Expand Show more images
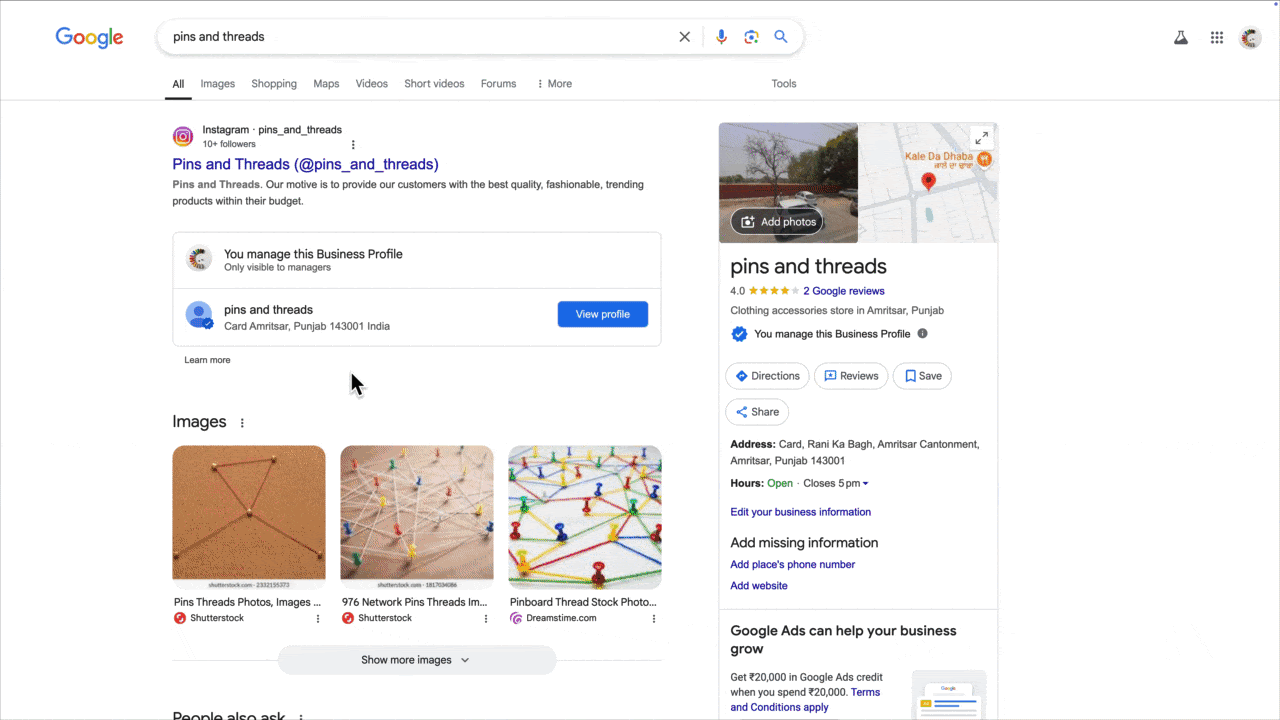1280x720 pixels. pyautogui.click(x=416, y=659)
